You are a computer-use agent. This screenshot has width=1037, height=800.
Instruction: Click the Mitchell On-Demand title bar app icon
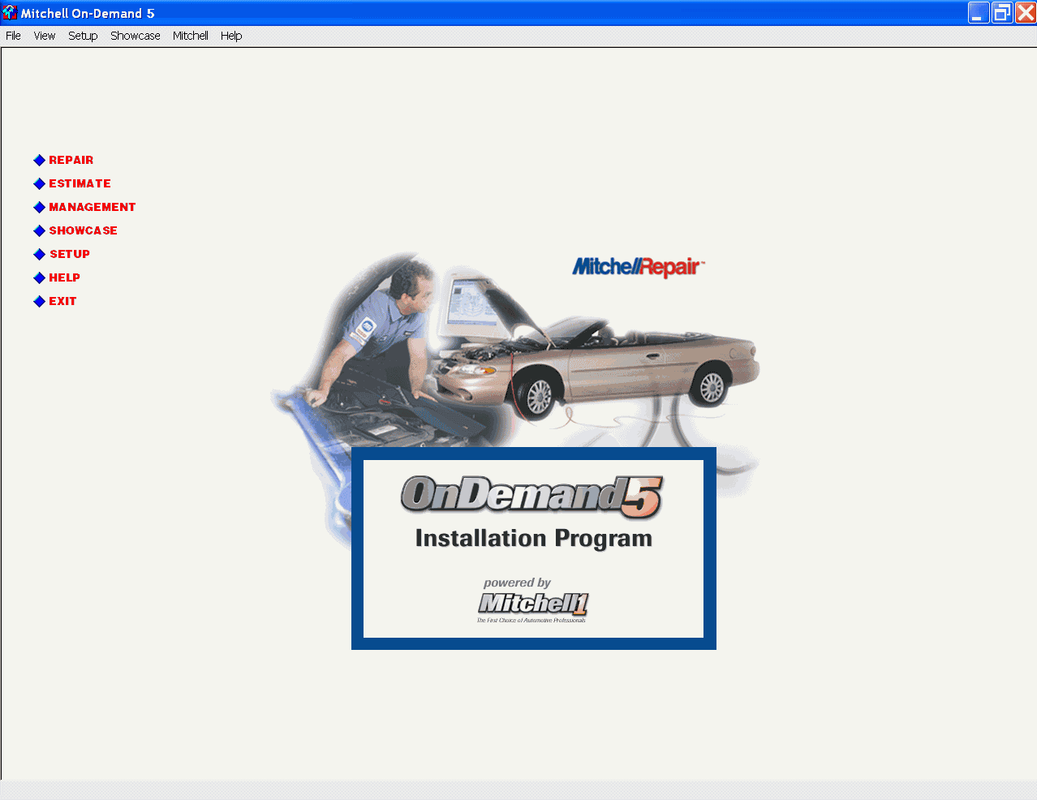point(9,12)
